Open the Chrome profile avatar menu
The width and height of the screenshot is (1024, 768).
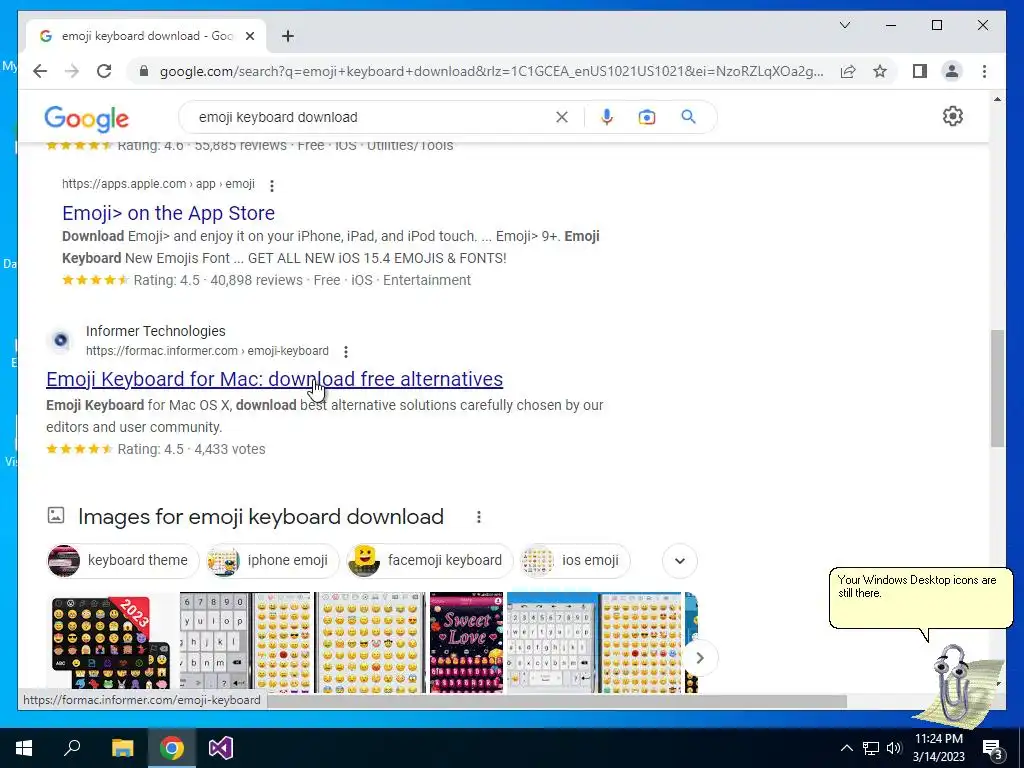click(952, 71)
